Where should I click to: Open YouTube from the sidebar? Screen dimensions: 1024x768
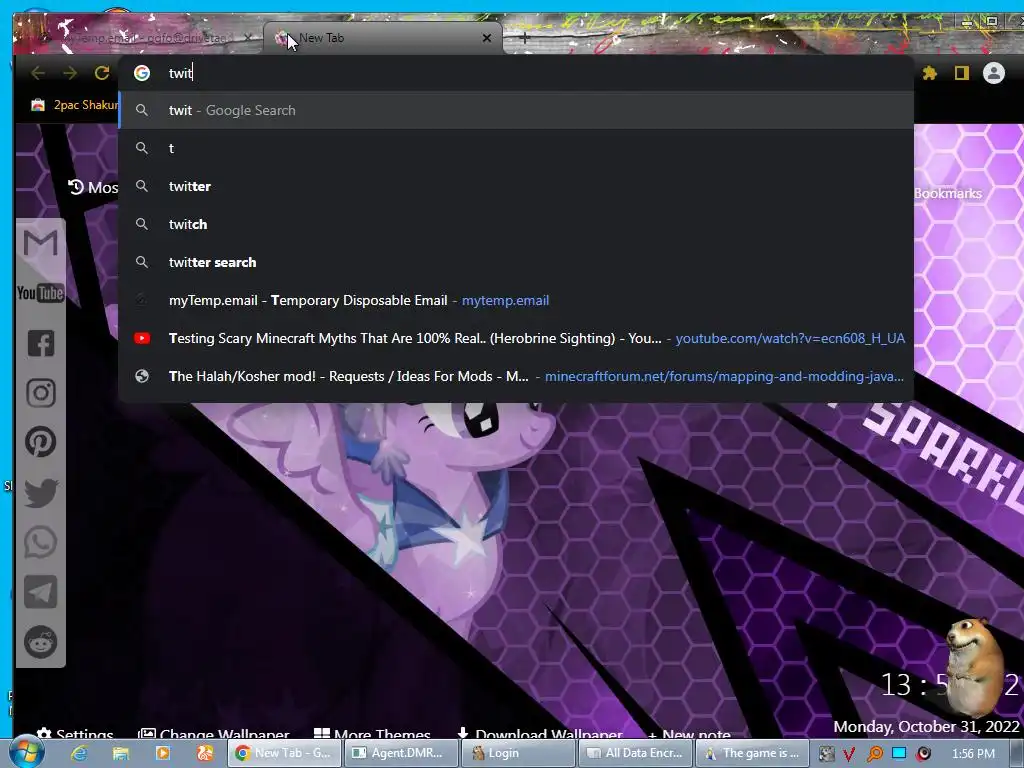pyautogui.click(x=40, y=293)
